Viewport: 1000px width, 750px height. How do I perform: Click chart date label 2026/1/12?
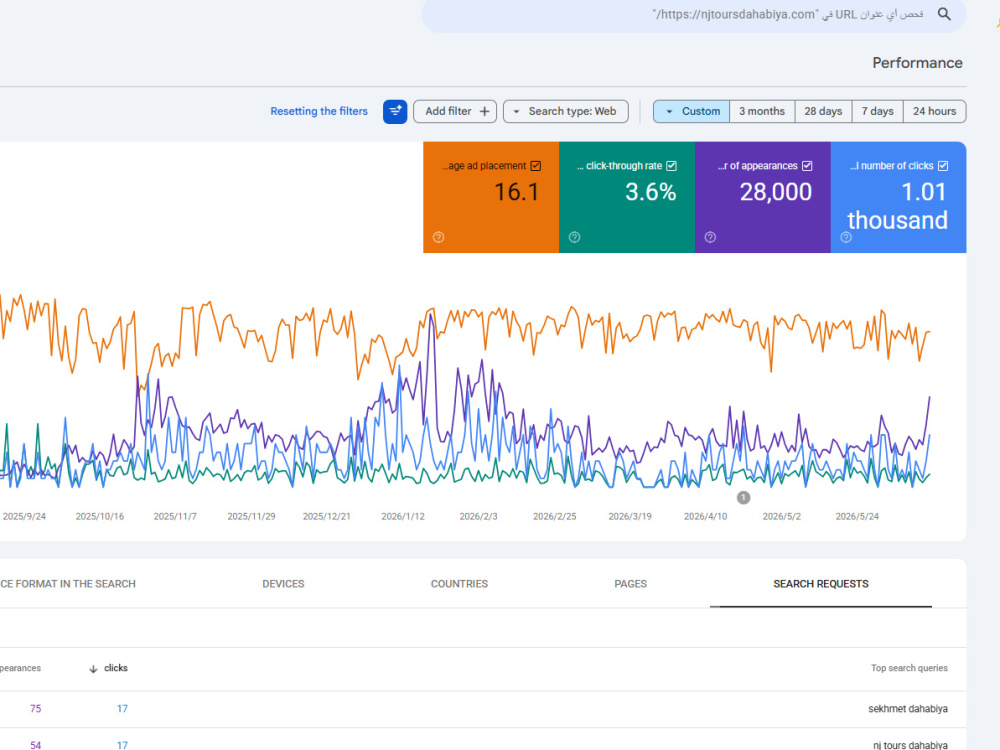[403, 517]
